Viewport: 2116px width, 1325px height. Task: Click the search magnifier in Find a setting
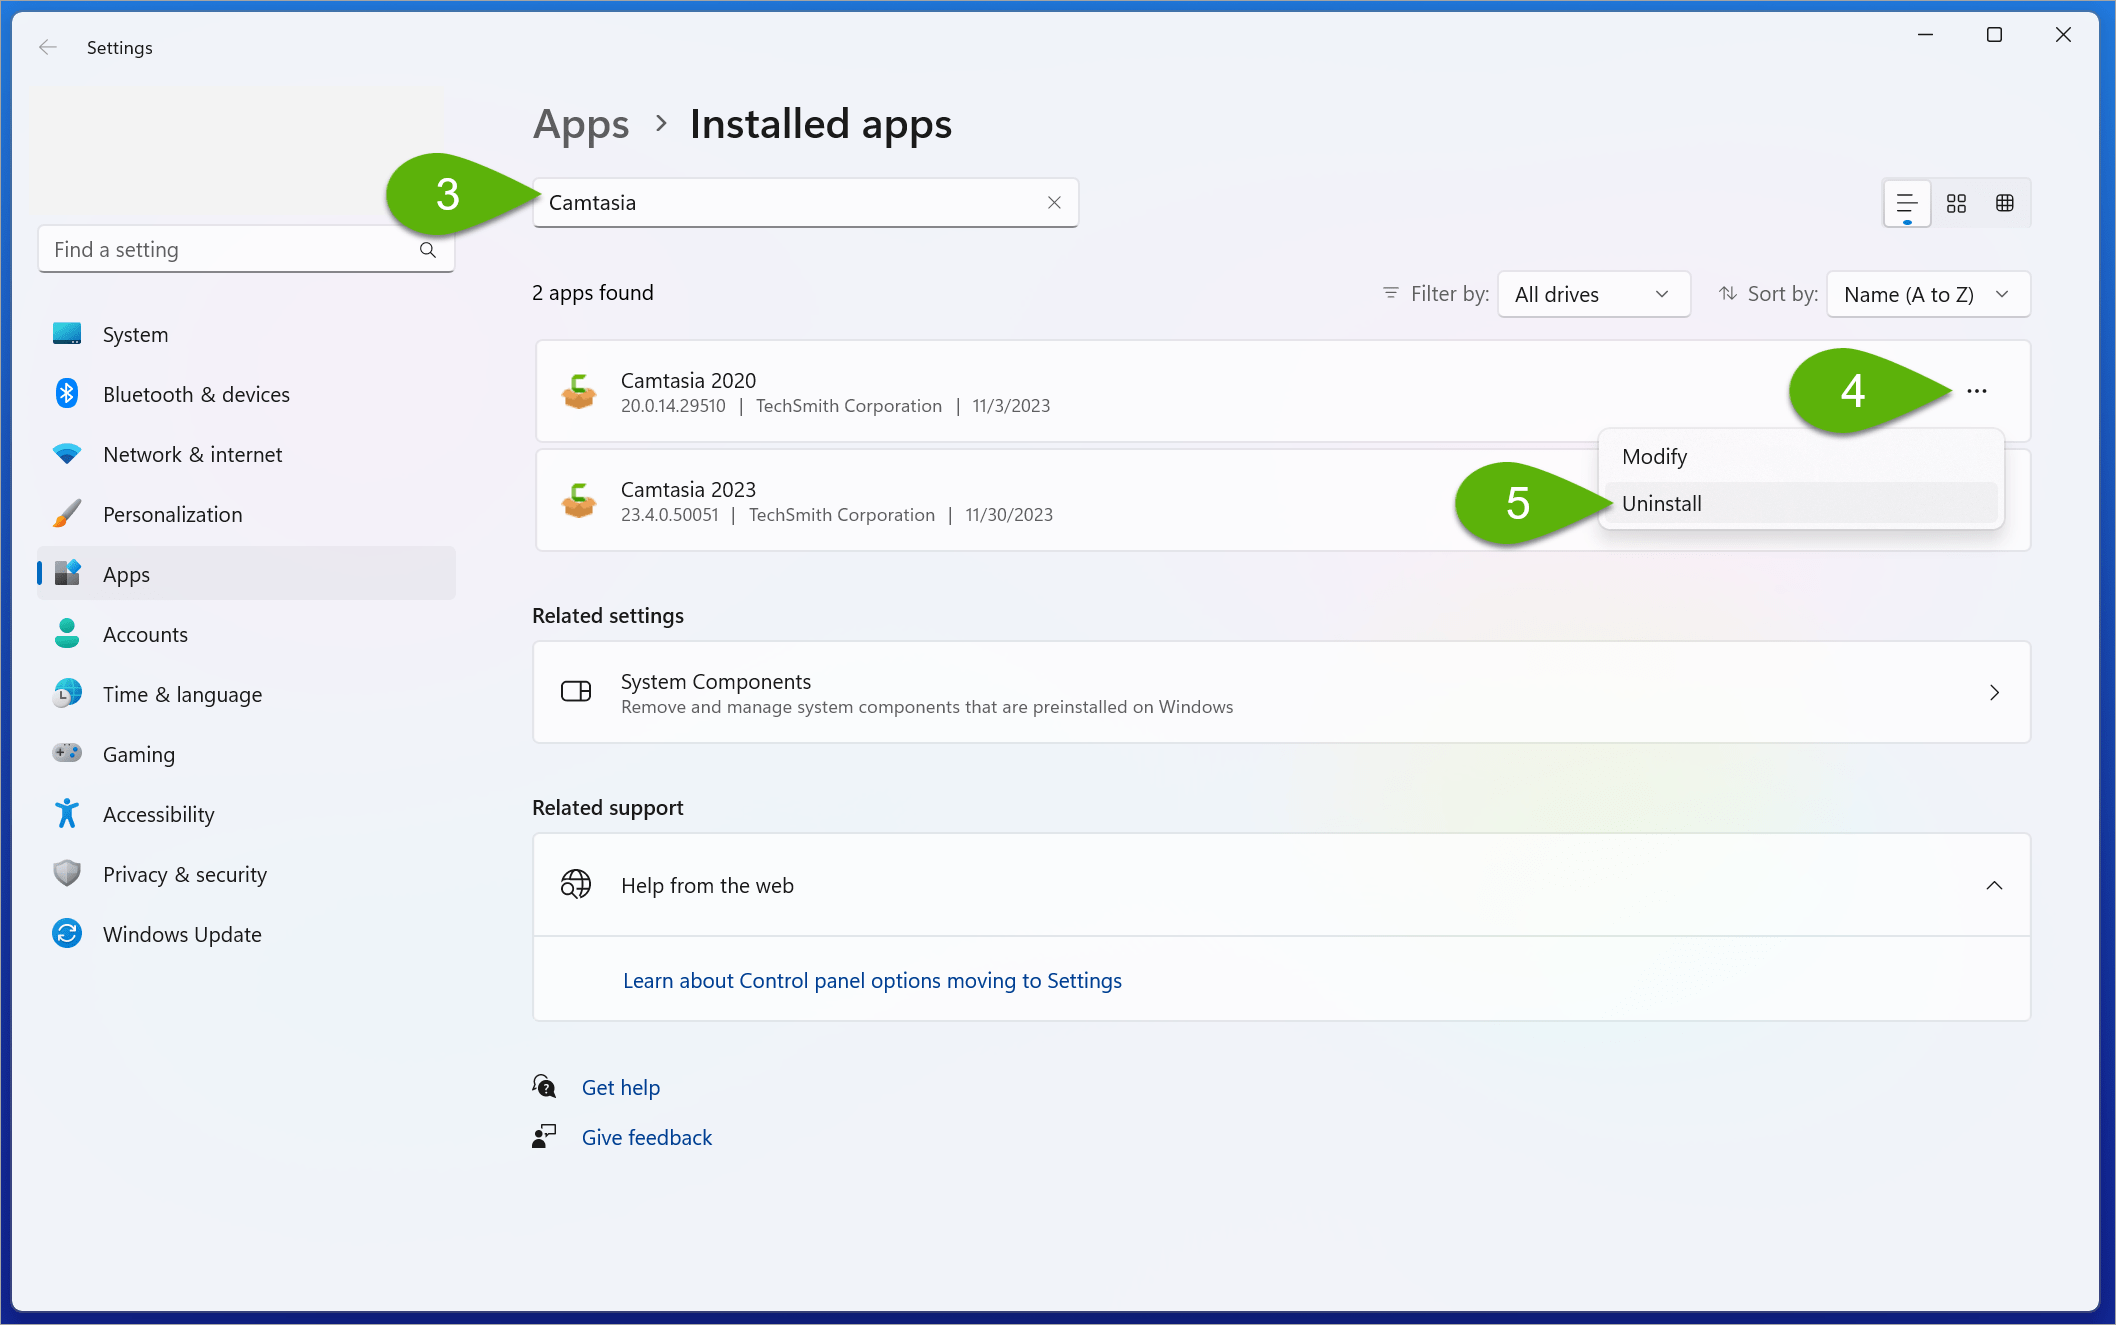click(428, 250)
